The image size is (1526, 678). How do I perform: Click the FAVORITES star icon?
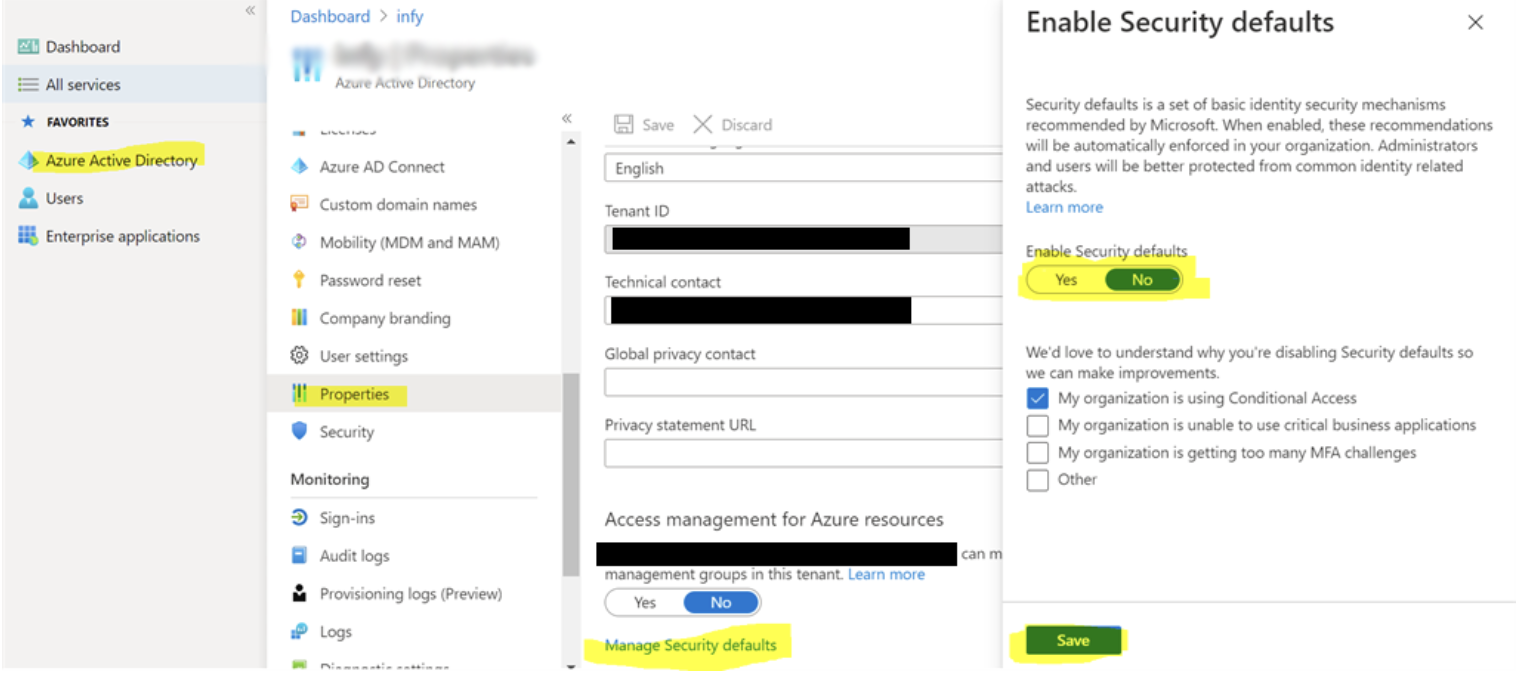click(x=28, y=122)
